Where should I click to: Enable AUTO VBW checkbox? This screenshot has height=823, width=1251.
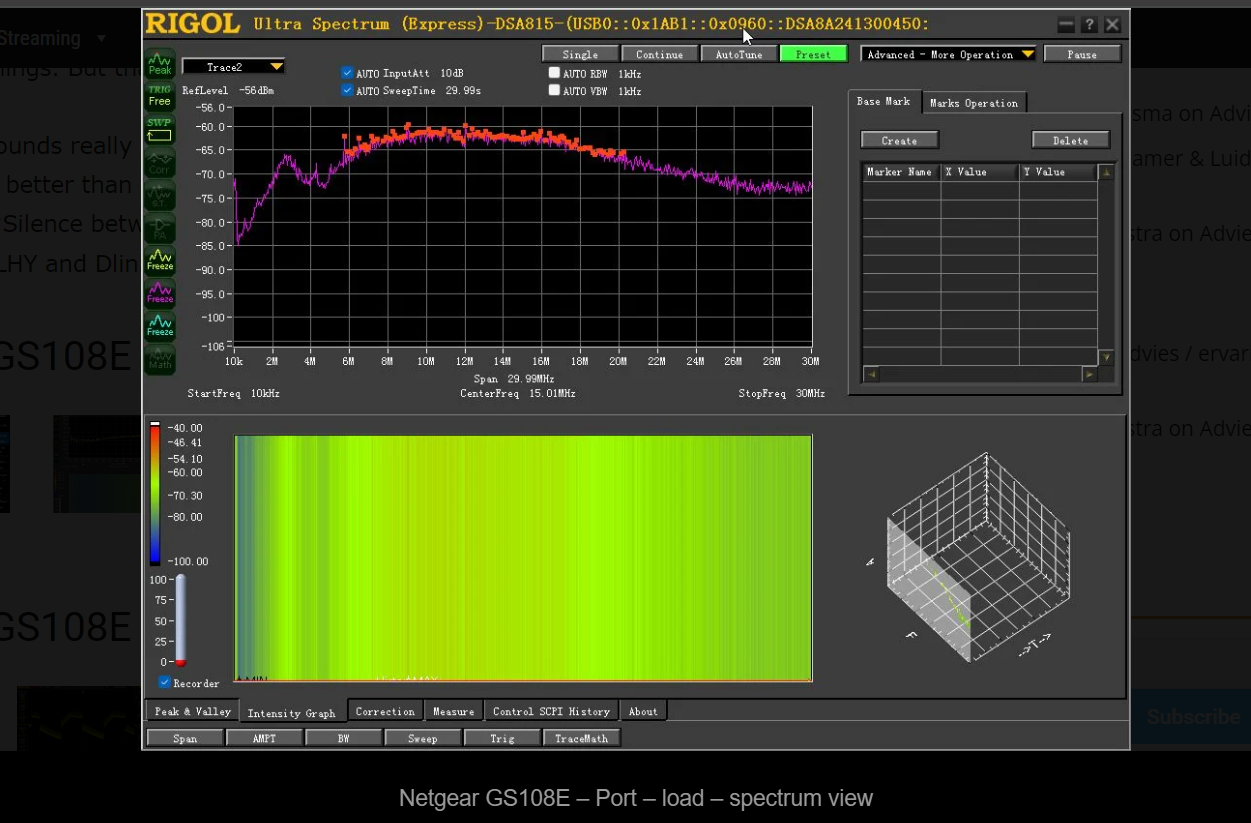pos(554,91)
